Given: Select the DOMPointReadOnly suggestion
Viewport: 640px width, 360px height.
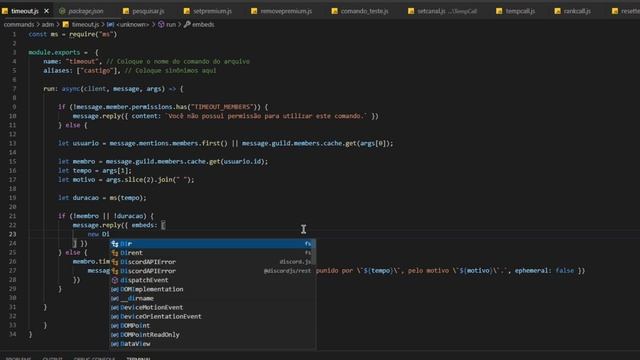Looking at the screenshot, I should [212, 335].
